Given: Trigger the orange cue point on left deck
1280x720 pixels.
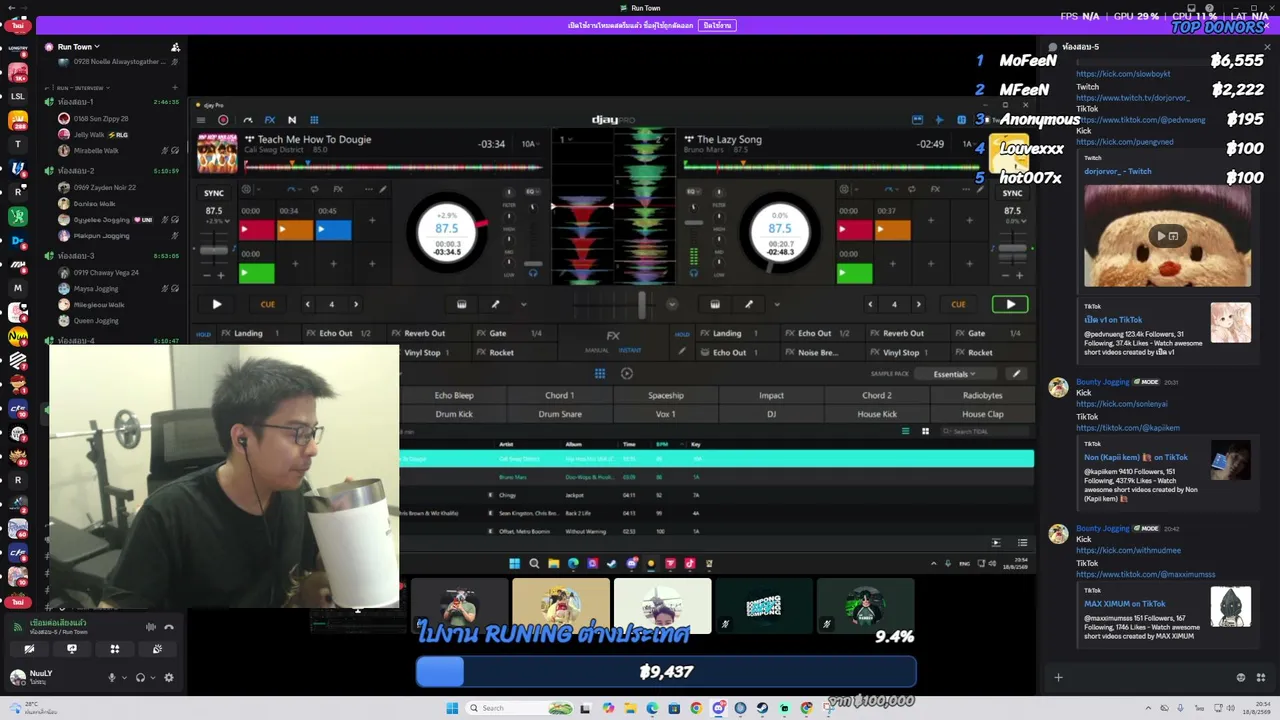Looking at the screenshot, I should [x=295, y=230].
